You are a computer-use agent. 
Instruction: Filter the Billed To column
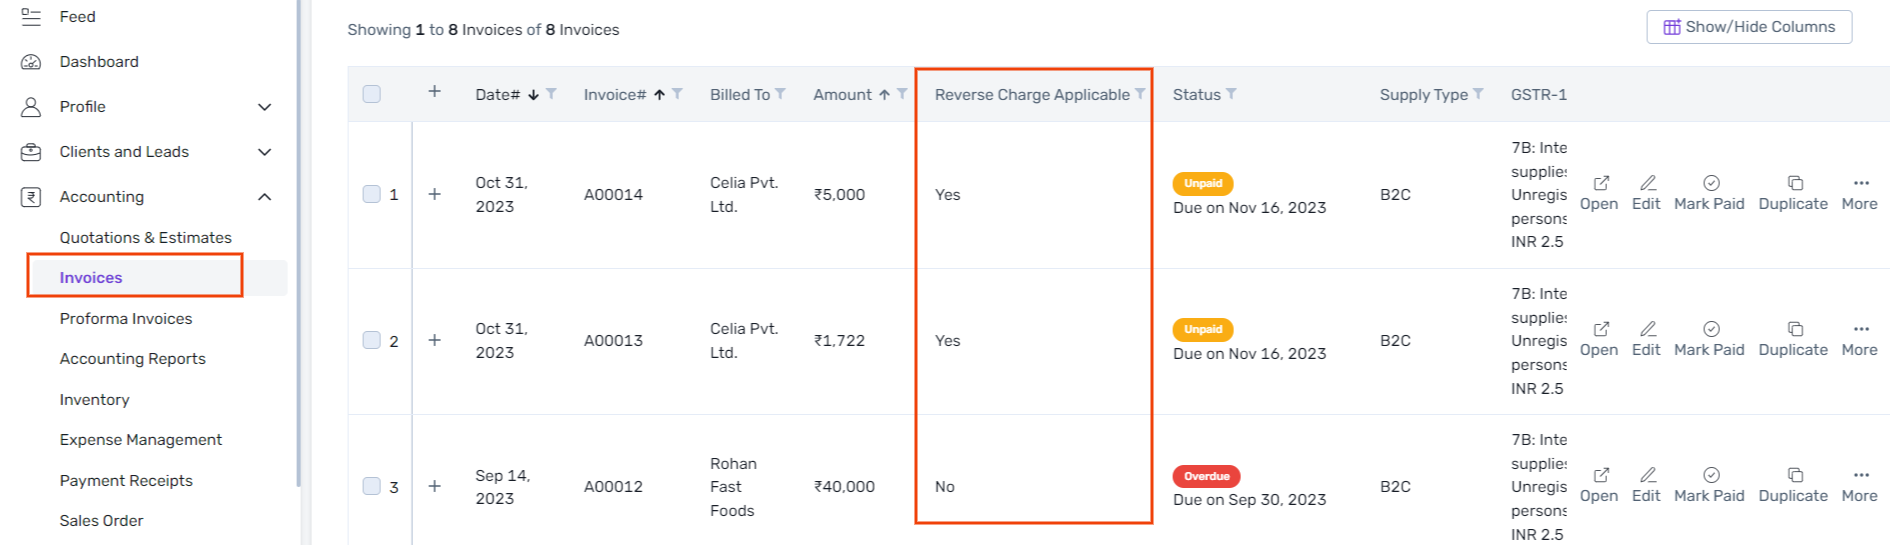(x=780, y=94)
